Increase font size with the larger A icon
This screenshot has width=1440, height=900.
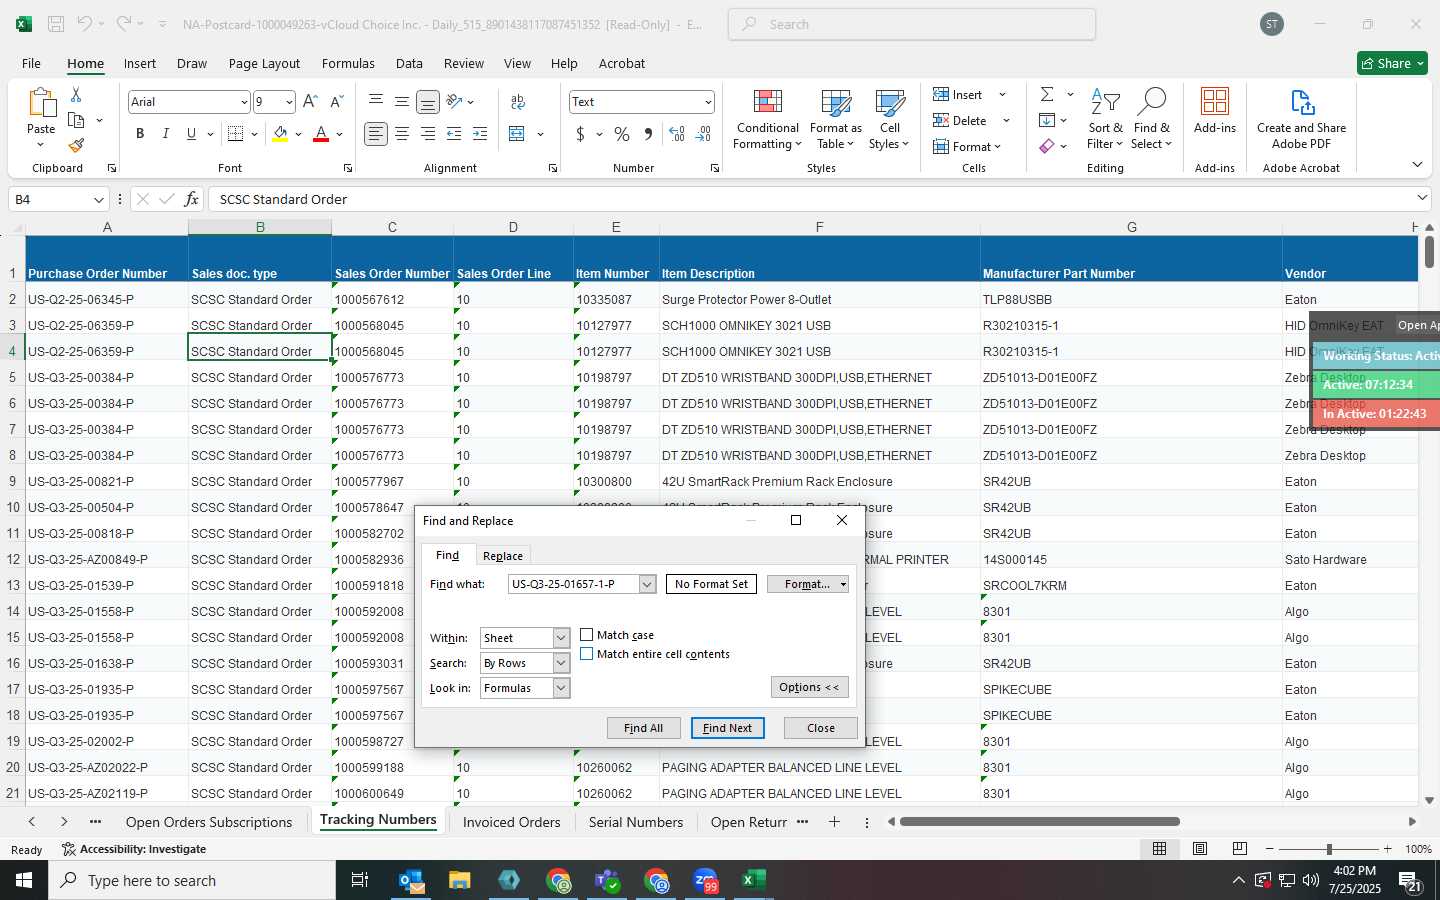310,101
